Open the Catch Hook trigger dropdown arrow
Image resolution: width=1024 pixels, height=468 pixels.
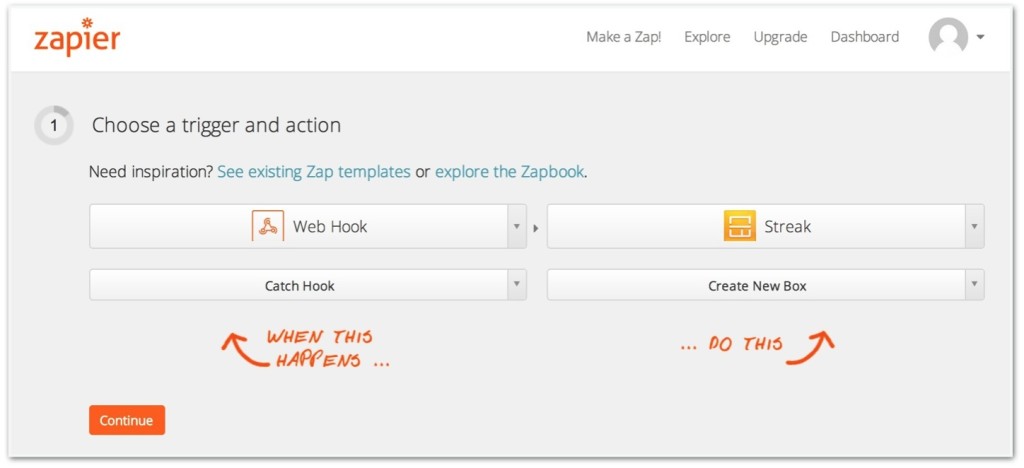517,285
